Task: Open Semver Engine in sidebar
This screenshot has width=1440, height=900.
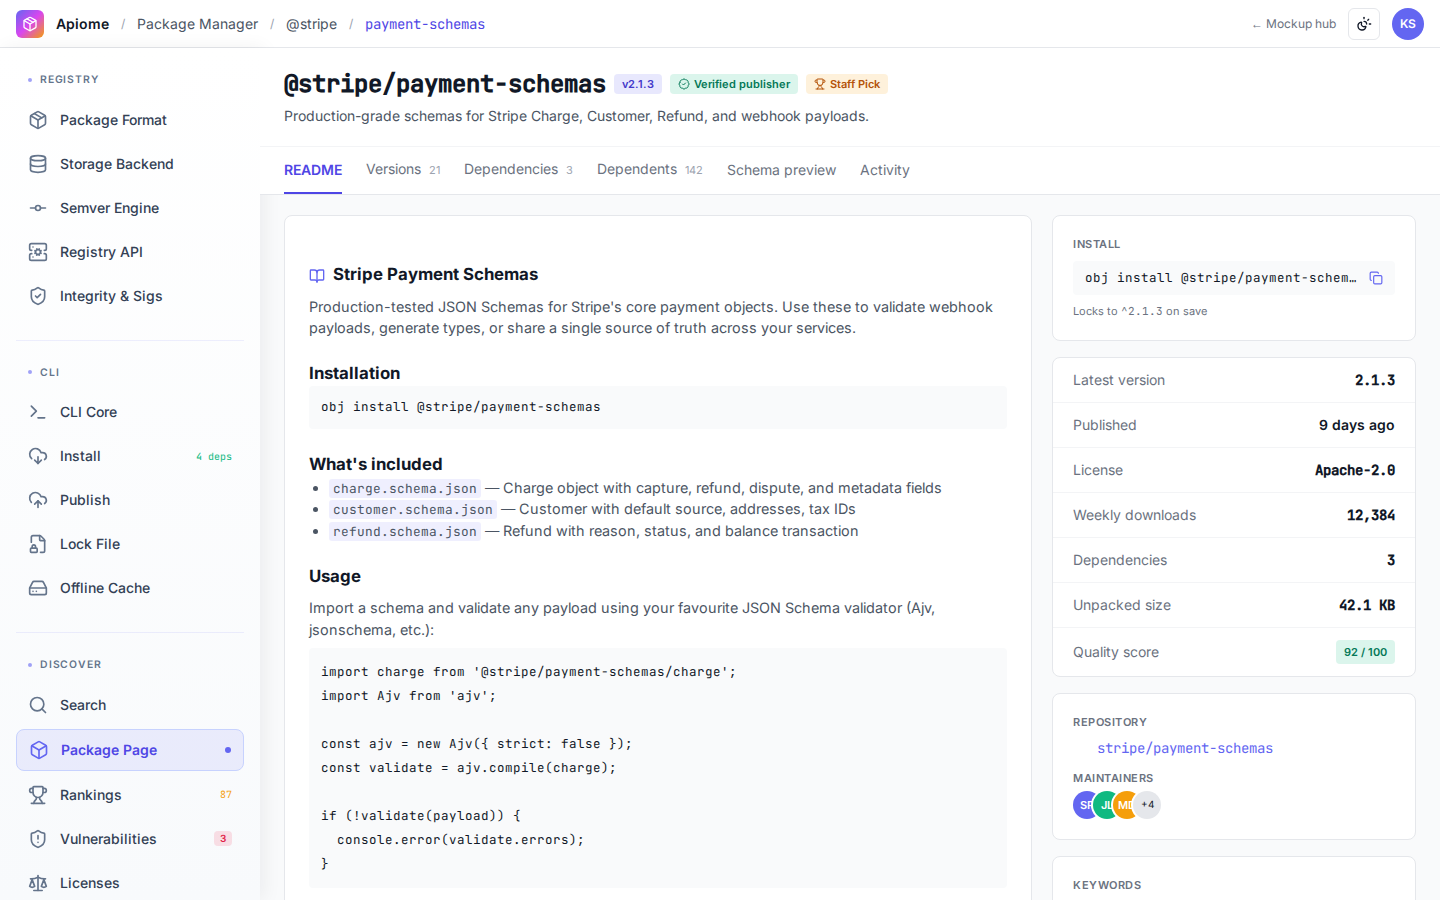Action: (x=130, y=208)
